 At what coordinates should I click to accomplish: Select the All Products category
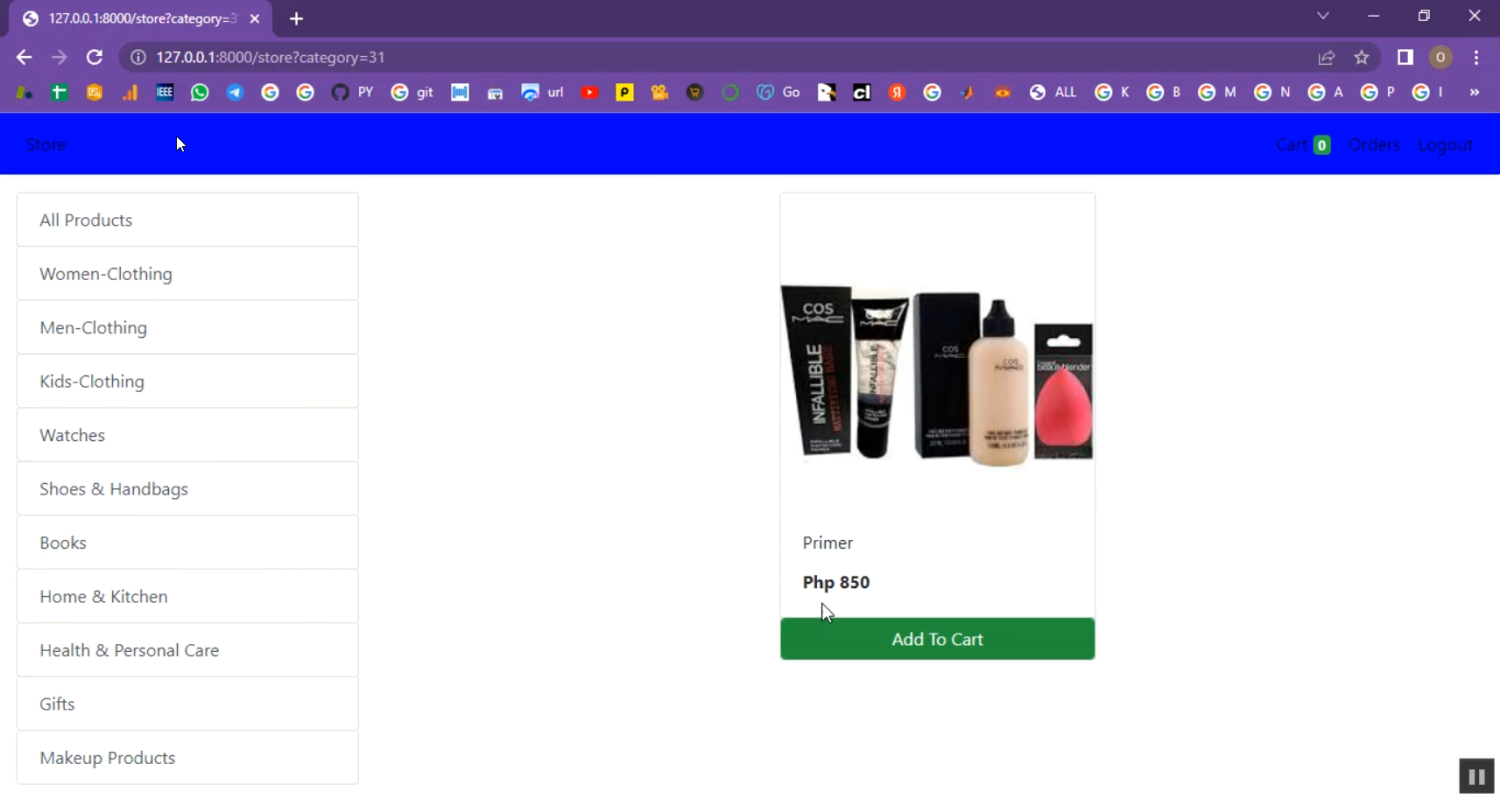click(188, 220)
